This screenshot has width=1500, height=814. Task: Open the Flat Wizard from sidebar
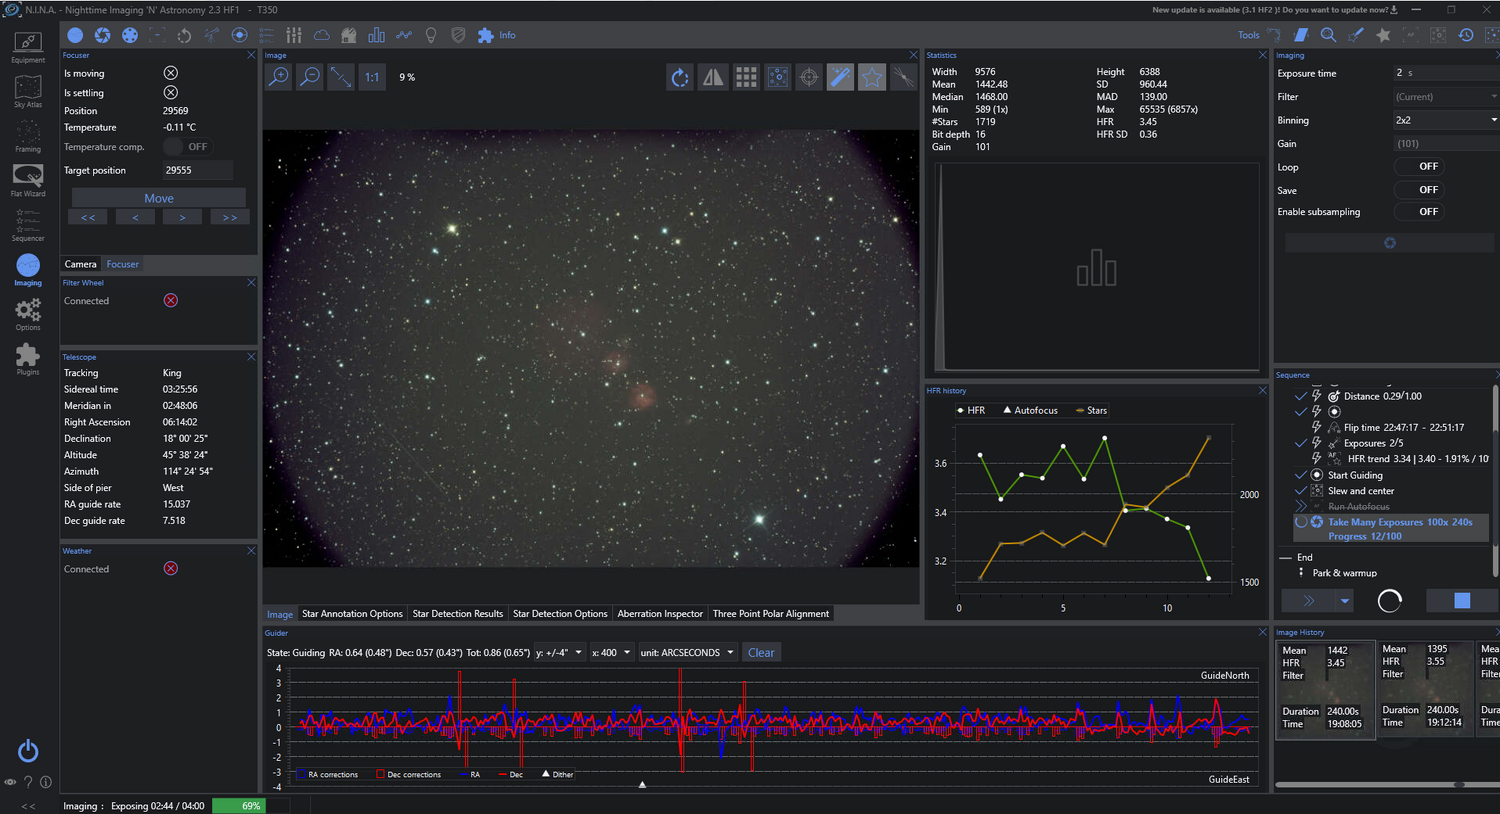[28, 181]
